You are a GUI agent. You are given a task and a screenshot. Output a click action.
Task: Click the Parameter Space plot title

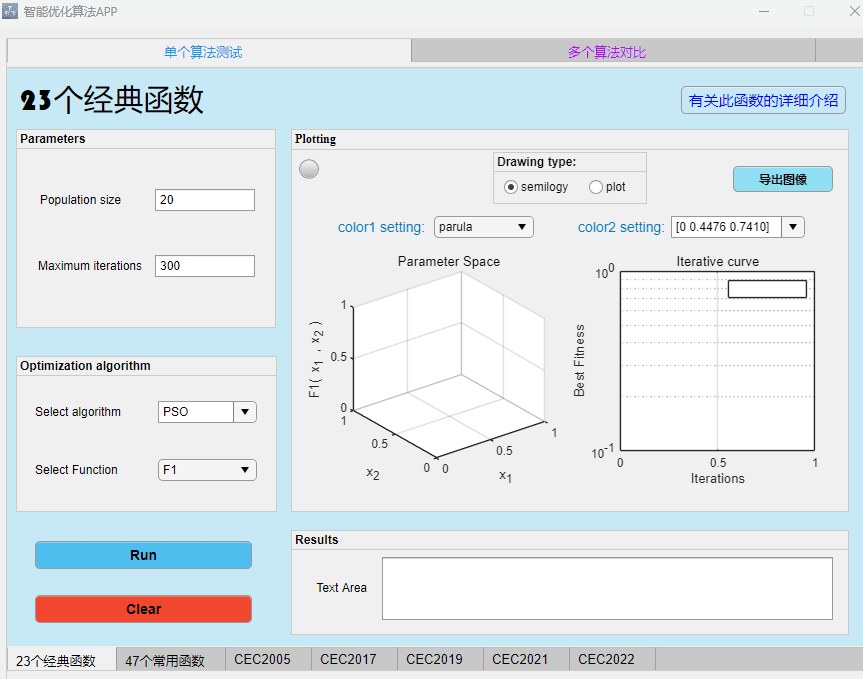(449, 261)
